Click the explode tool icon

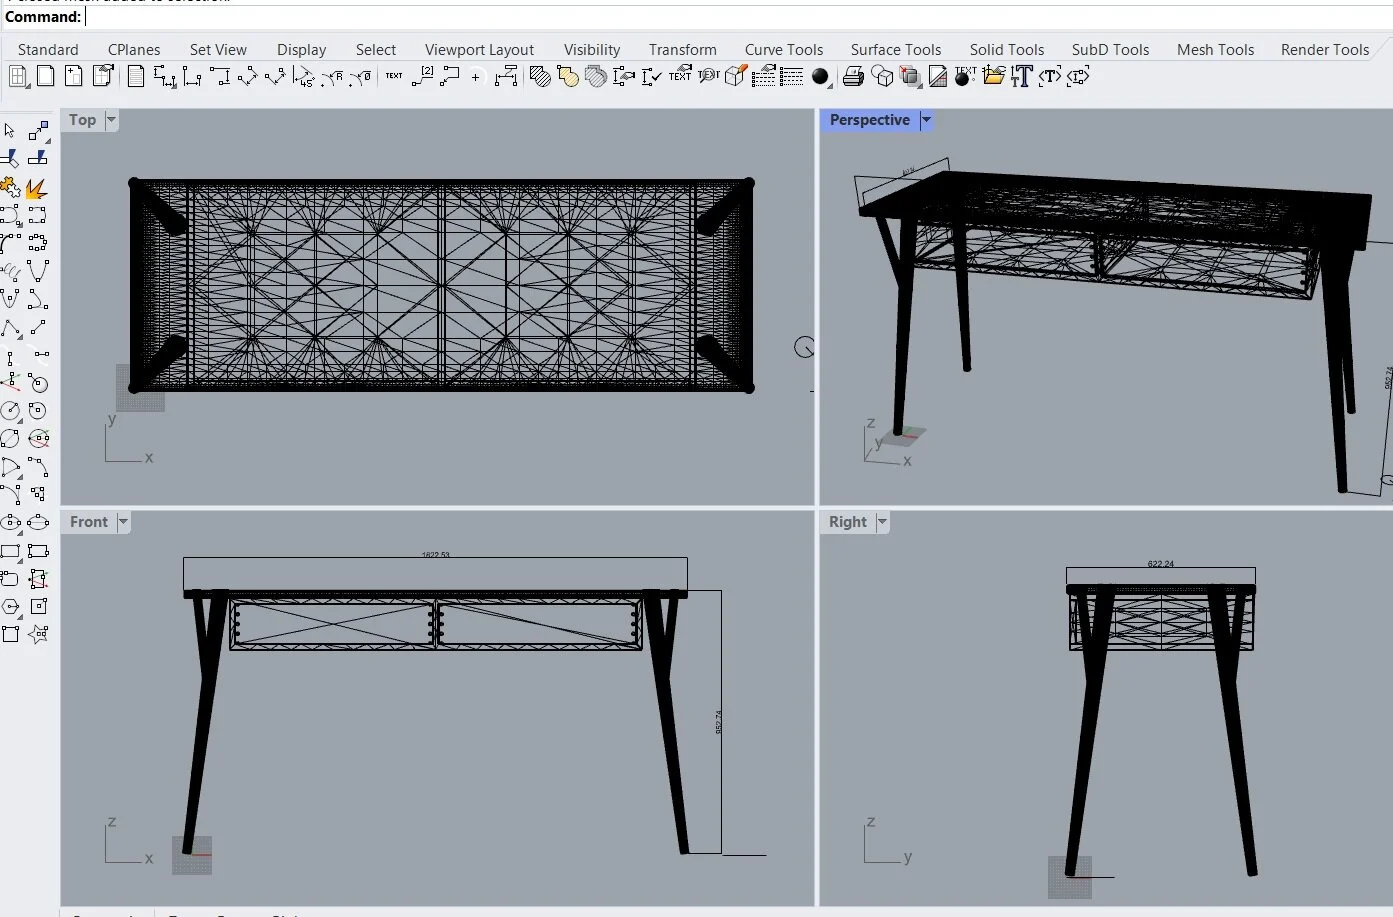click(37, 187)
